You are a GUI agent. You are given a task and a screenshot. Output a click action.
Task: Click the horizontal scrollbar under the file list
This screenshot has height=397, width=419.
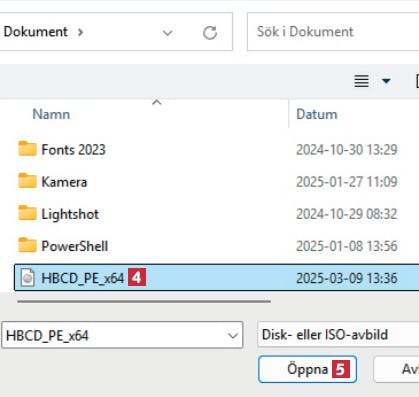144,302
